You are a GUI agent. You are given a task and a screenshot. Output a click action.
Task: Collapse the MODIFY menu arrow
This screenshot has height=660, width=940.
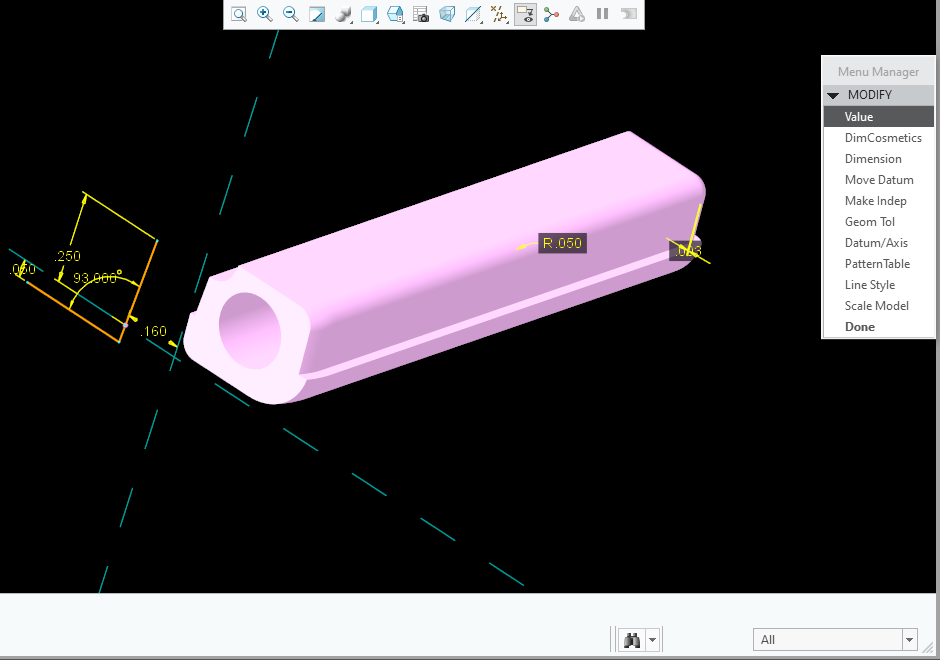(x=833, y=95)
